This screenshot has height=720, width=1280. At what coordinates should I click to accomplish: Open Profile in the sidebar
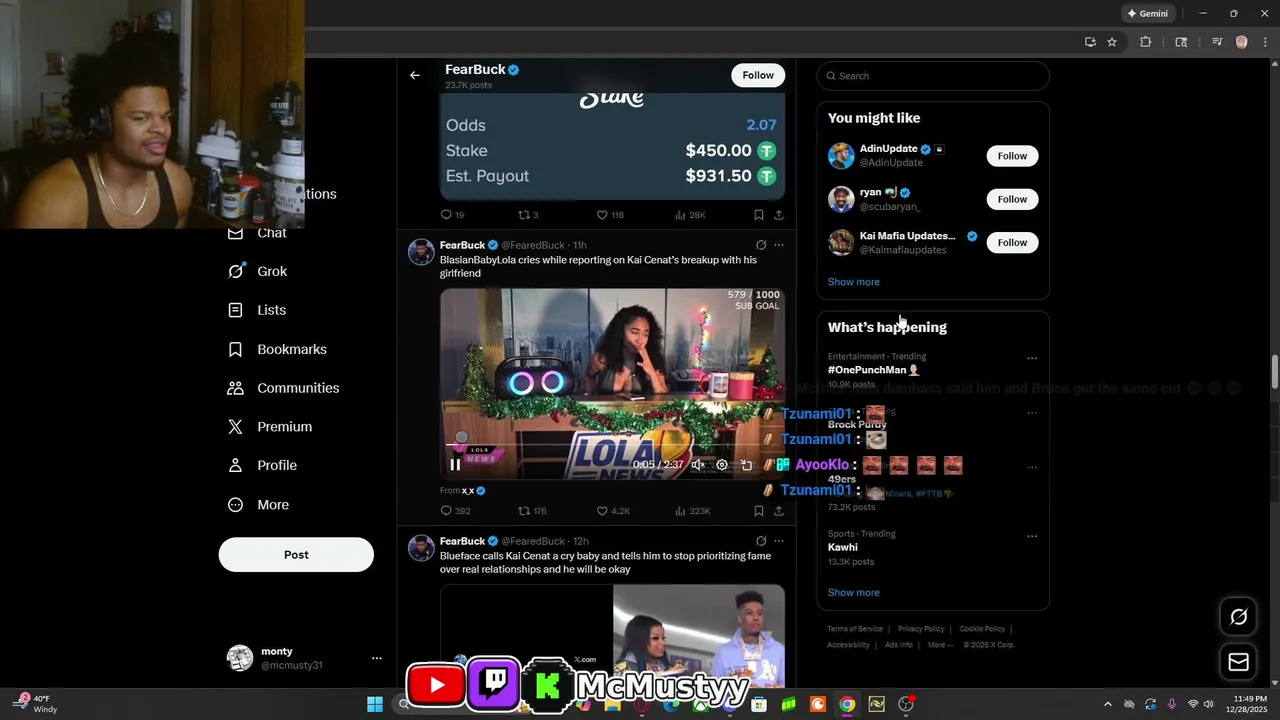(x=262, y=465)
